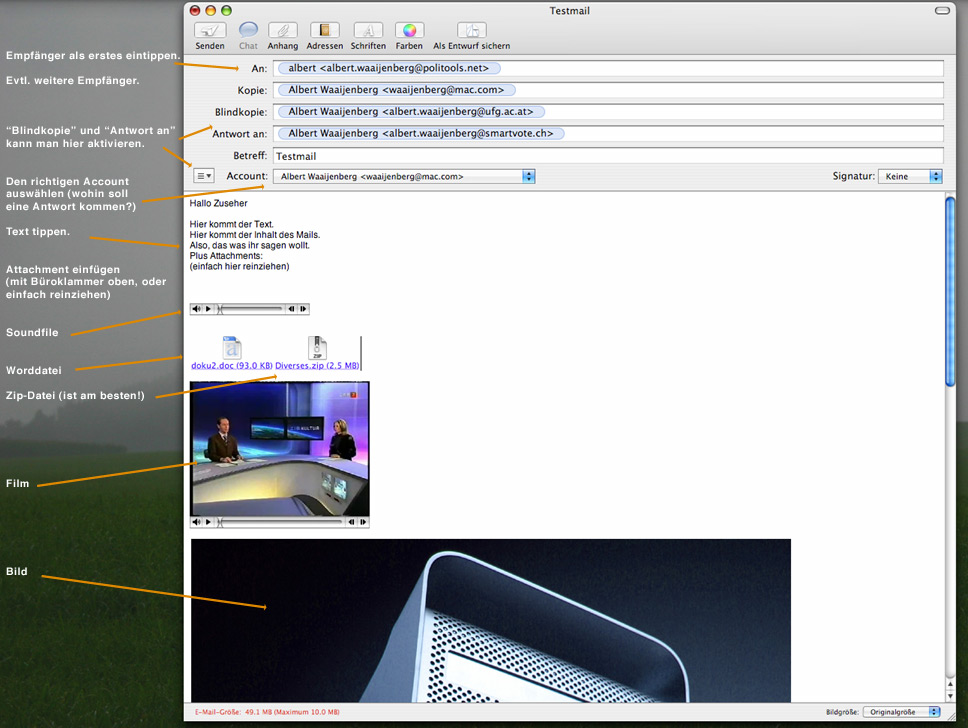This screenshot has width=968, height=728.
Task: Click Als Entwurf sichern icon
Action: point(471,31)
